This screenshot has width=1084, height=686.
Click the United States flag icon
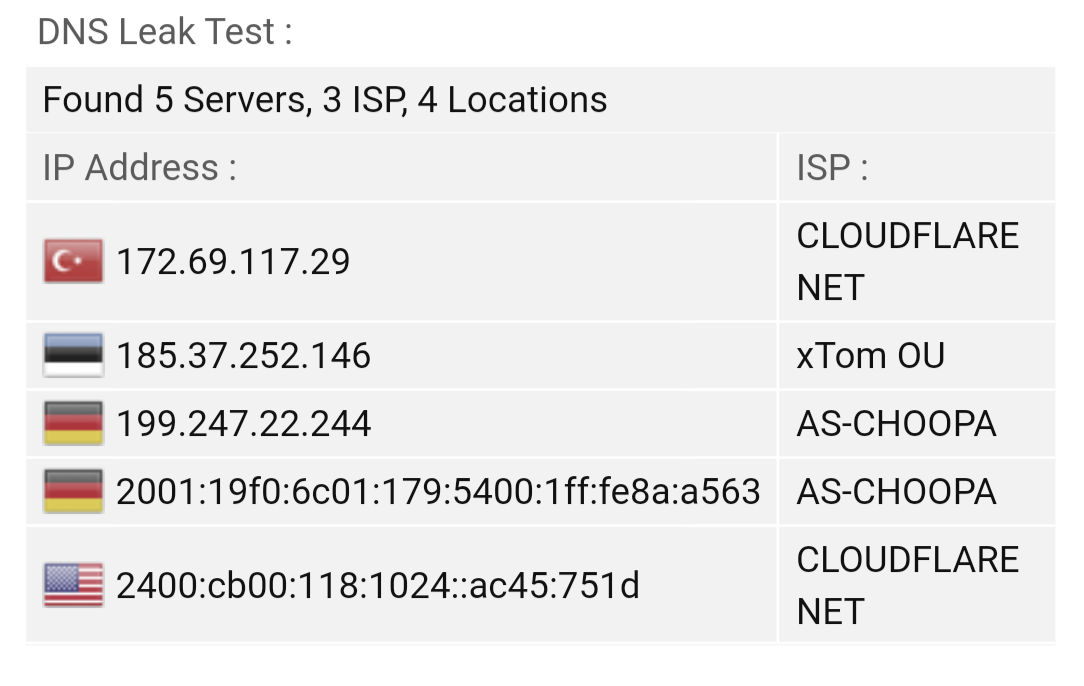pyautogui.click(x=73, y=585)
